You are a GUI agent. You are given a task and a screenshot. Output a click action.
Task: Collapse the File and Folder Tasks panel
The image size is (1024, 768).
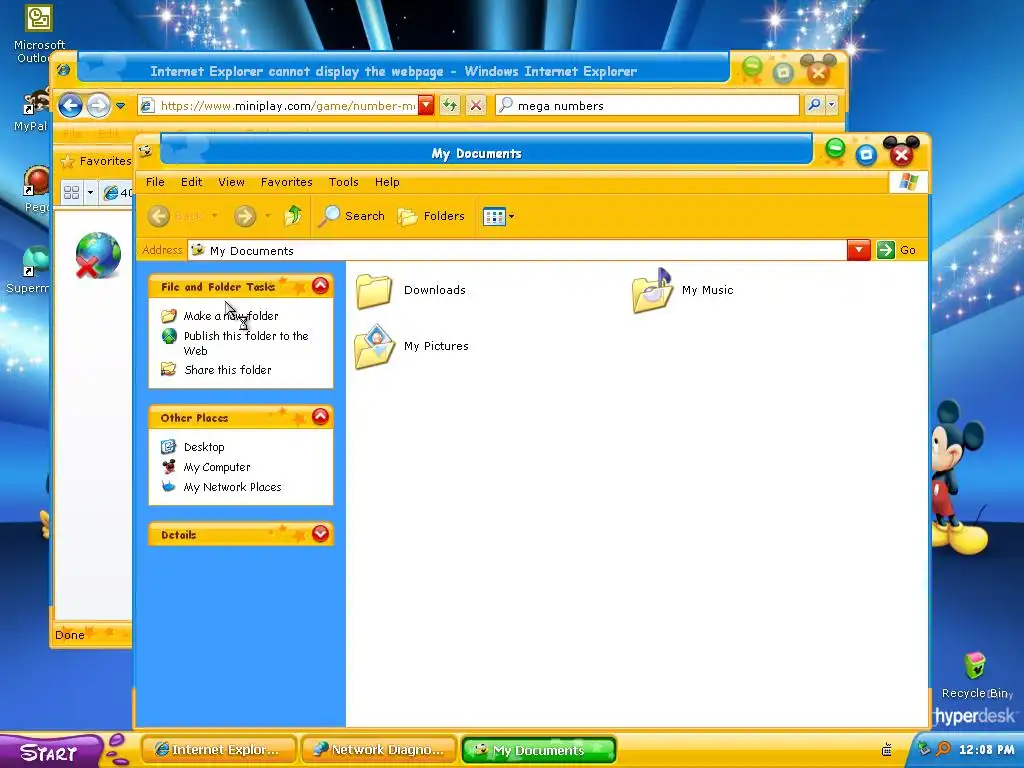click(320, 285)
